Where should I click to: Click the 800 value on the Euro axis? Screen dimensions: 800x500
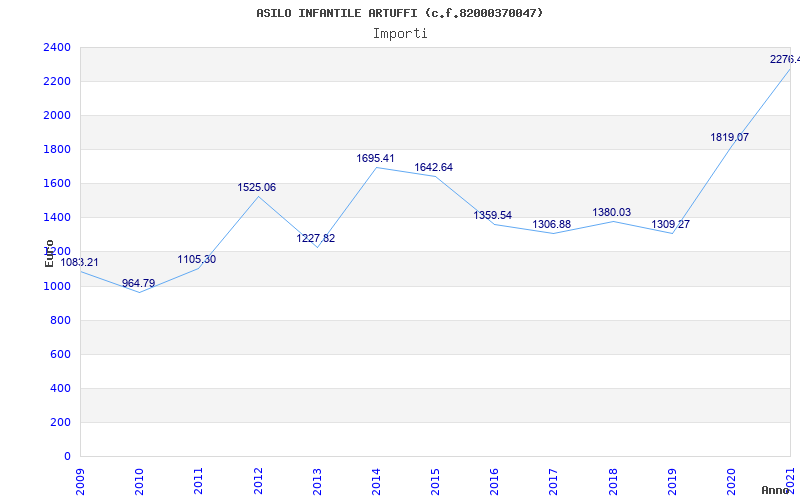point(60,321)
